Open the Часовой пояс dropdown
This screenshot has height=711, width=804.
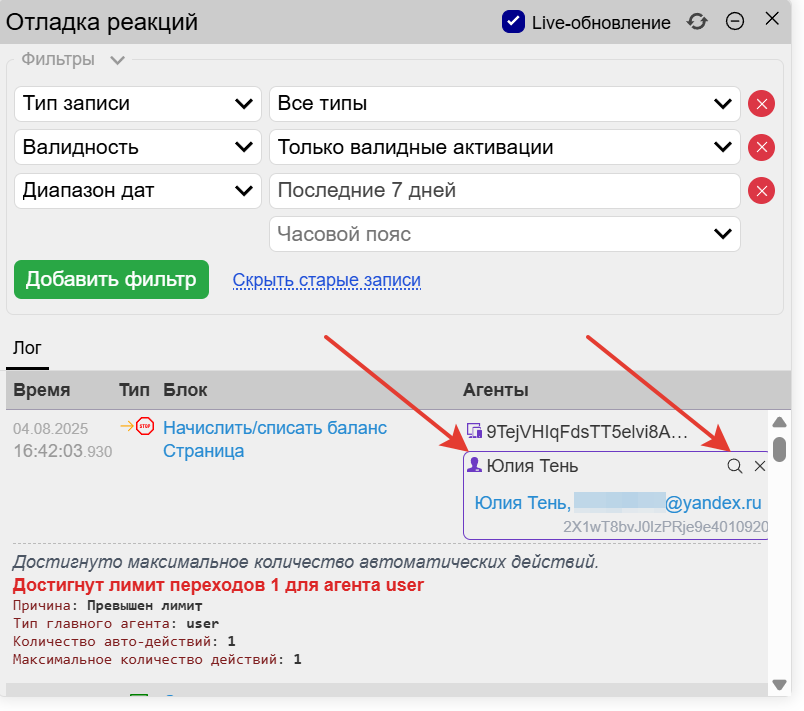coord(505,234)
